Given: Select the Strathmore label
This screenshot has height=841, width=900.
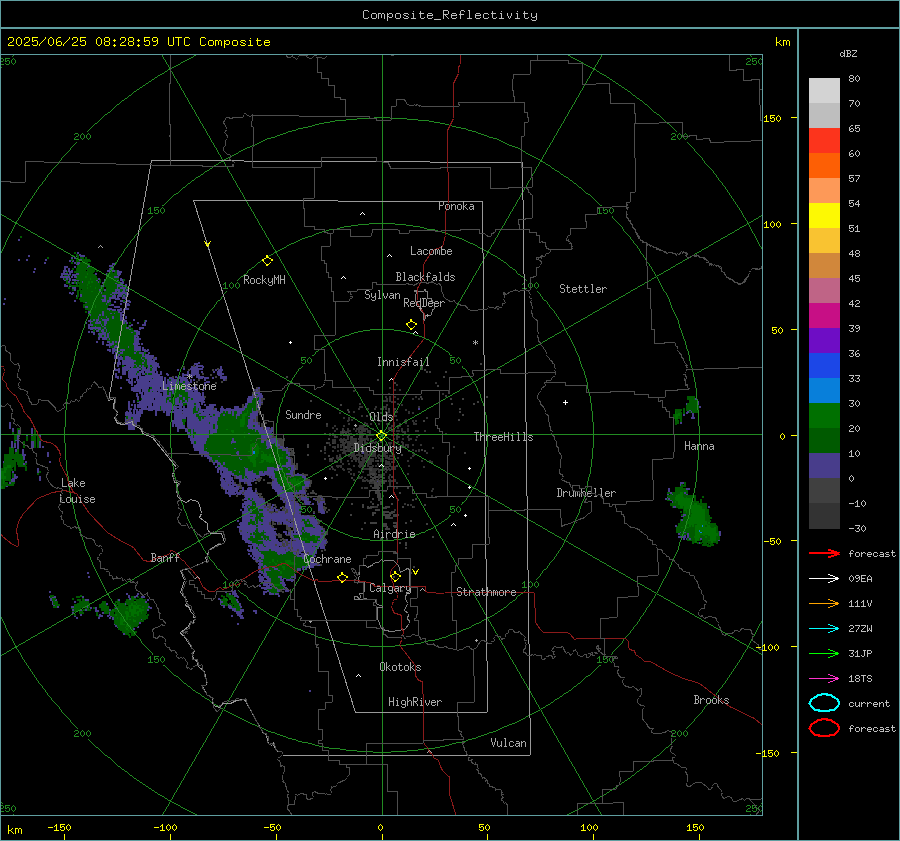Looking at the screenshot, I should pyautogui.click(x=486, y=592).
